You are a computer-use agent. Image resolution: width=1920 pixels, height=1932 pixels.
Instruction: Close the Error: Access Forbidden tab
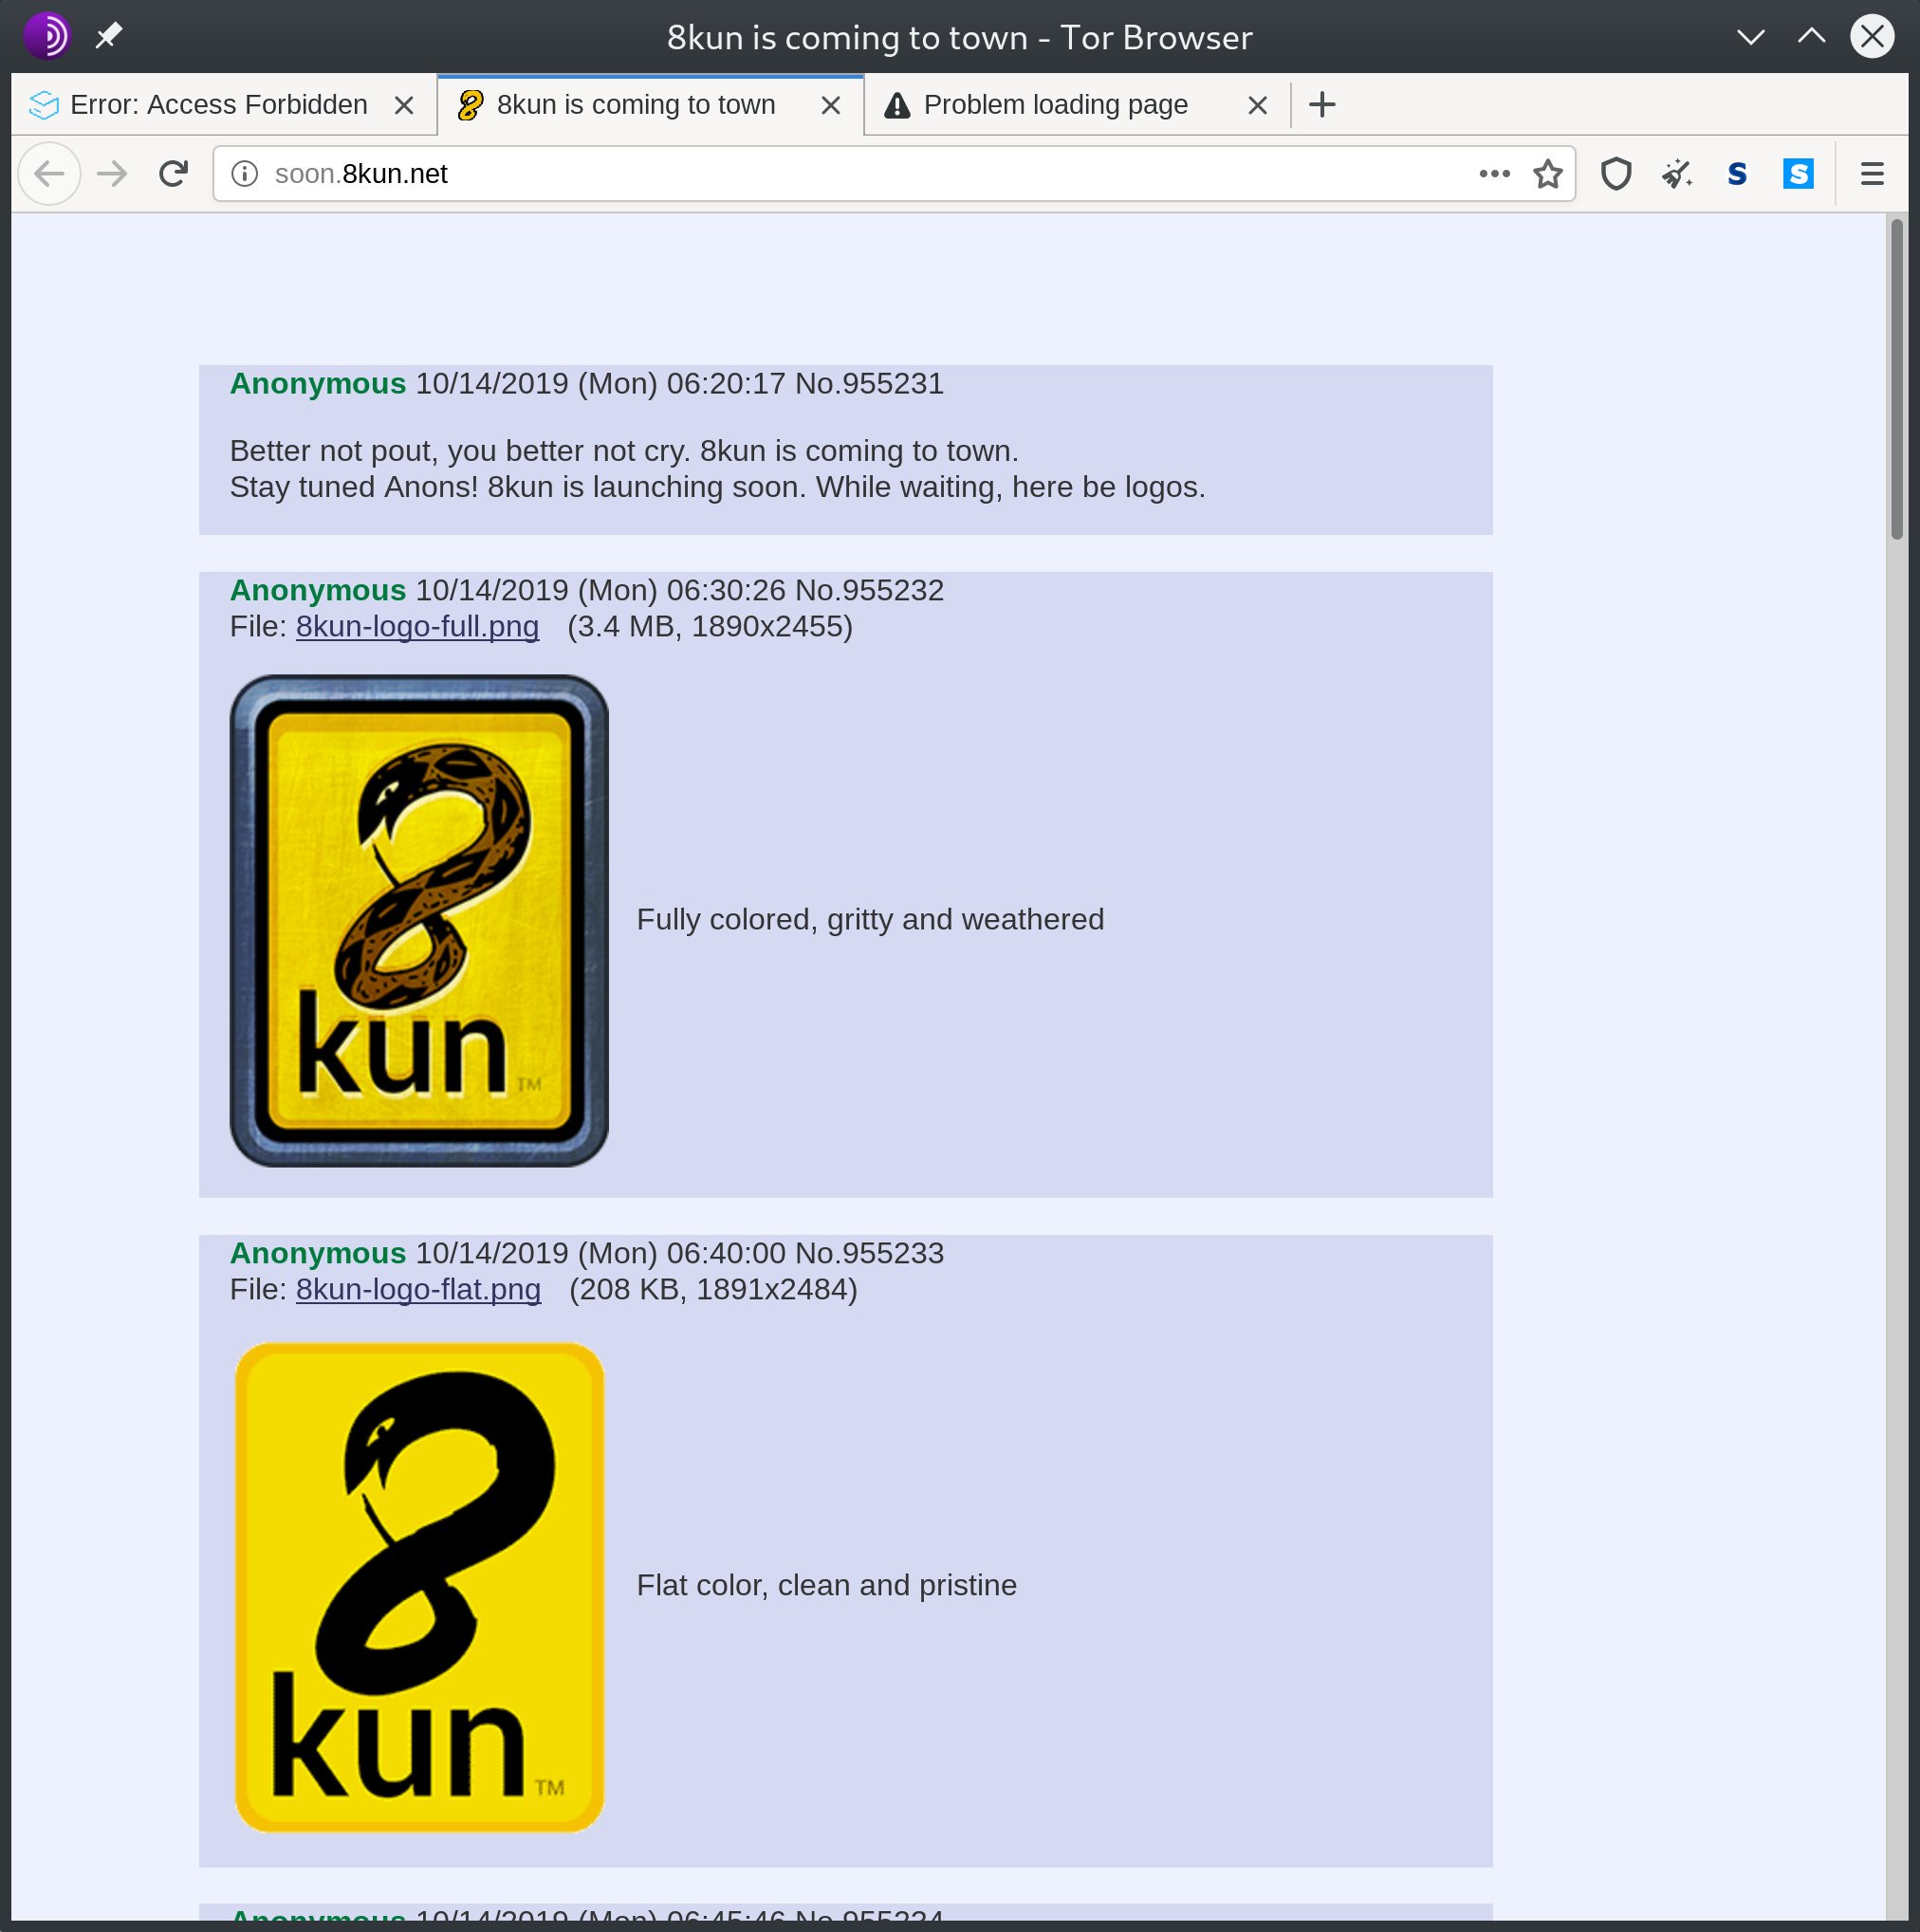[404, 105]
